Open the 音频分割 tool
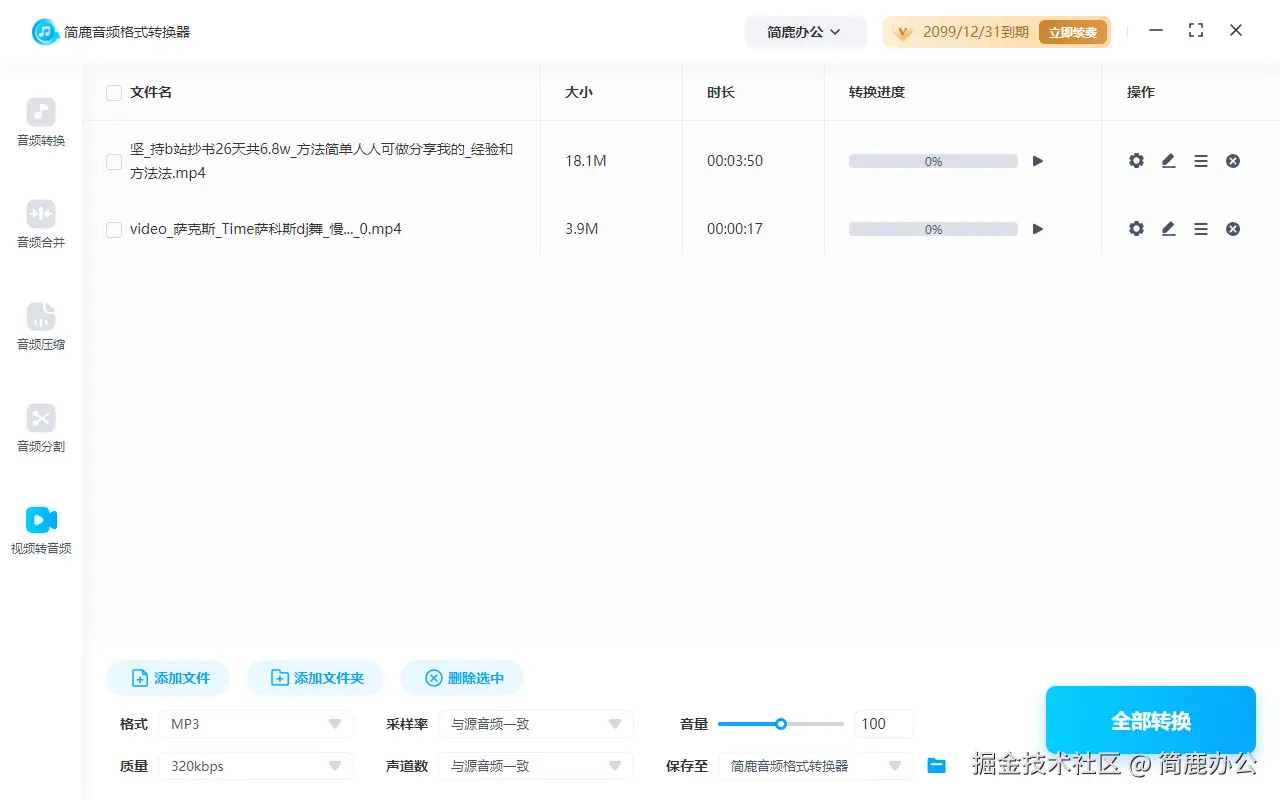Screen dimensions: 1280x800 [40, 429]
